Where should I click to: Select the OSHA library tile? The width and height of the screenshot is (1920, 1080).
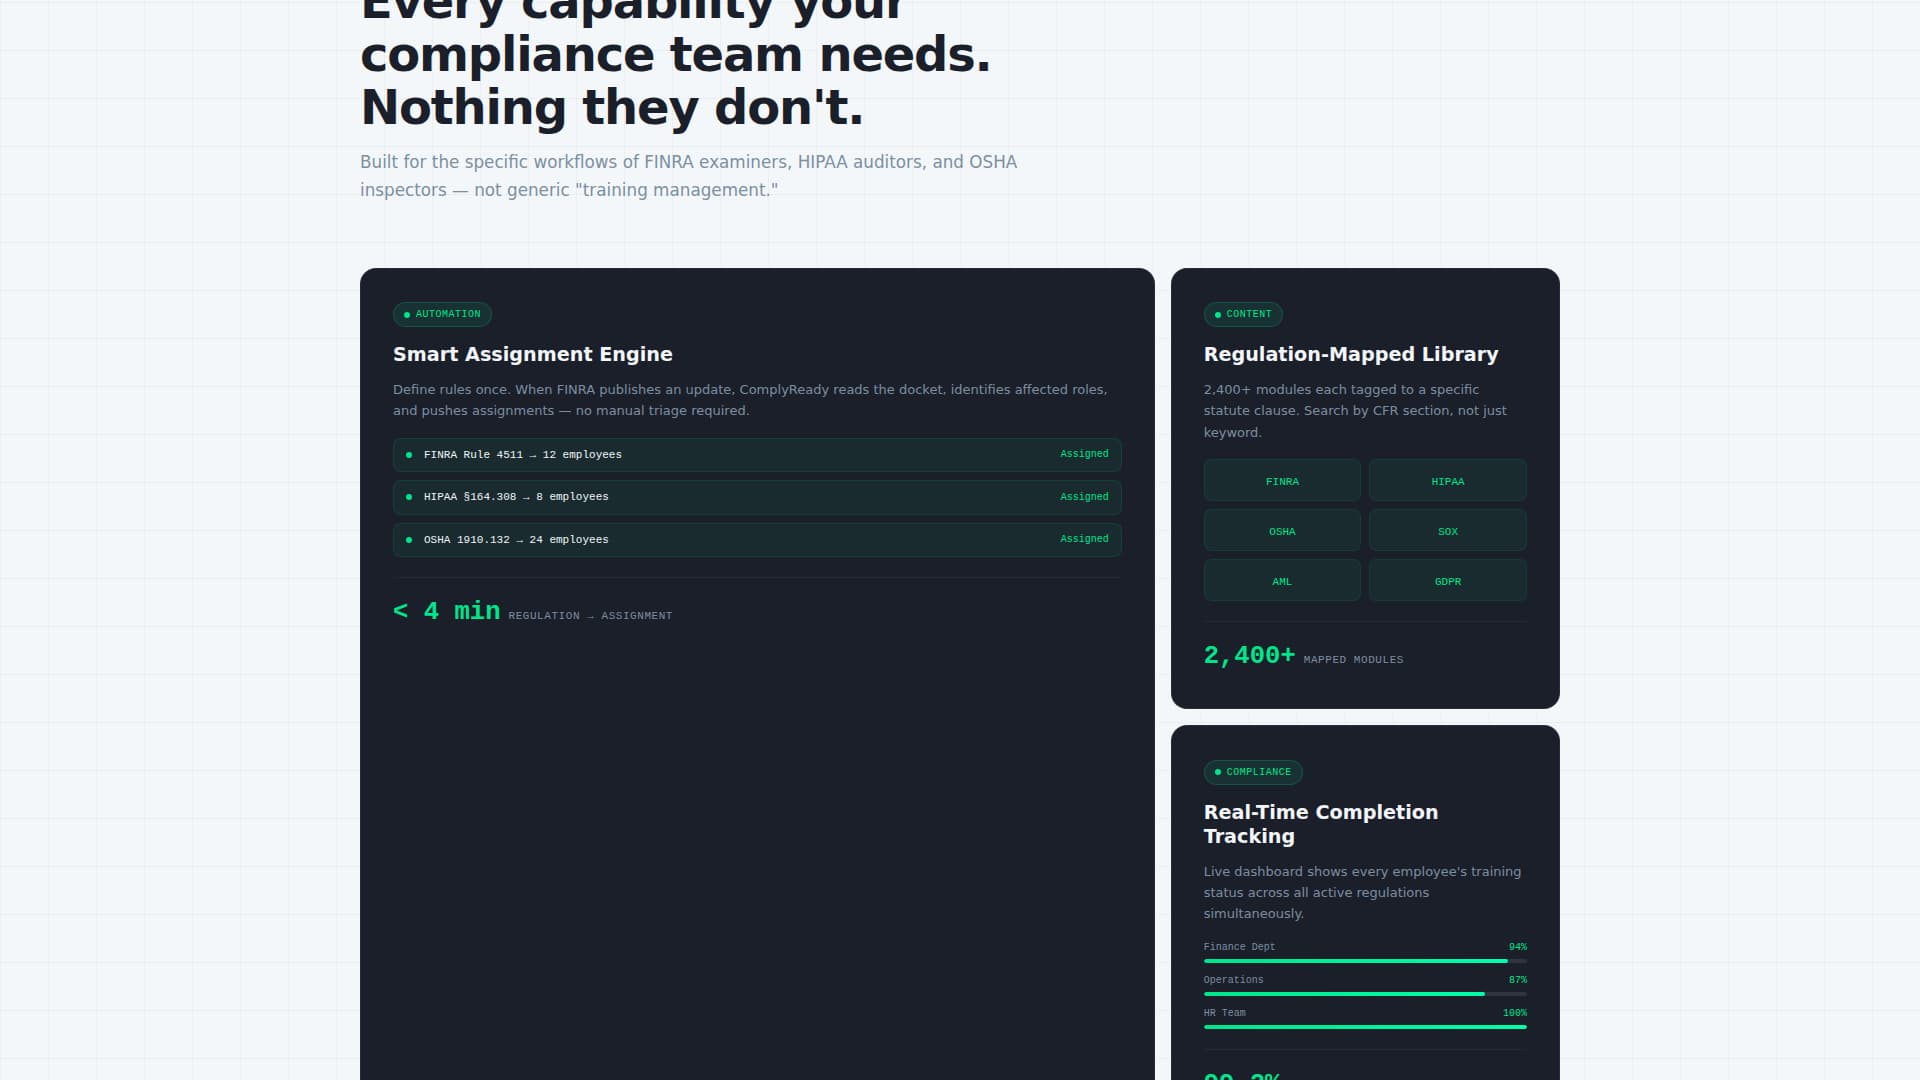pyautogui.click(x=1282, y=531)
